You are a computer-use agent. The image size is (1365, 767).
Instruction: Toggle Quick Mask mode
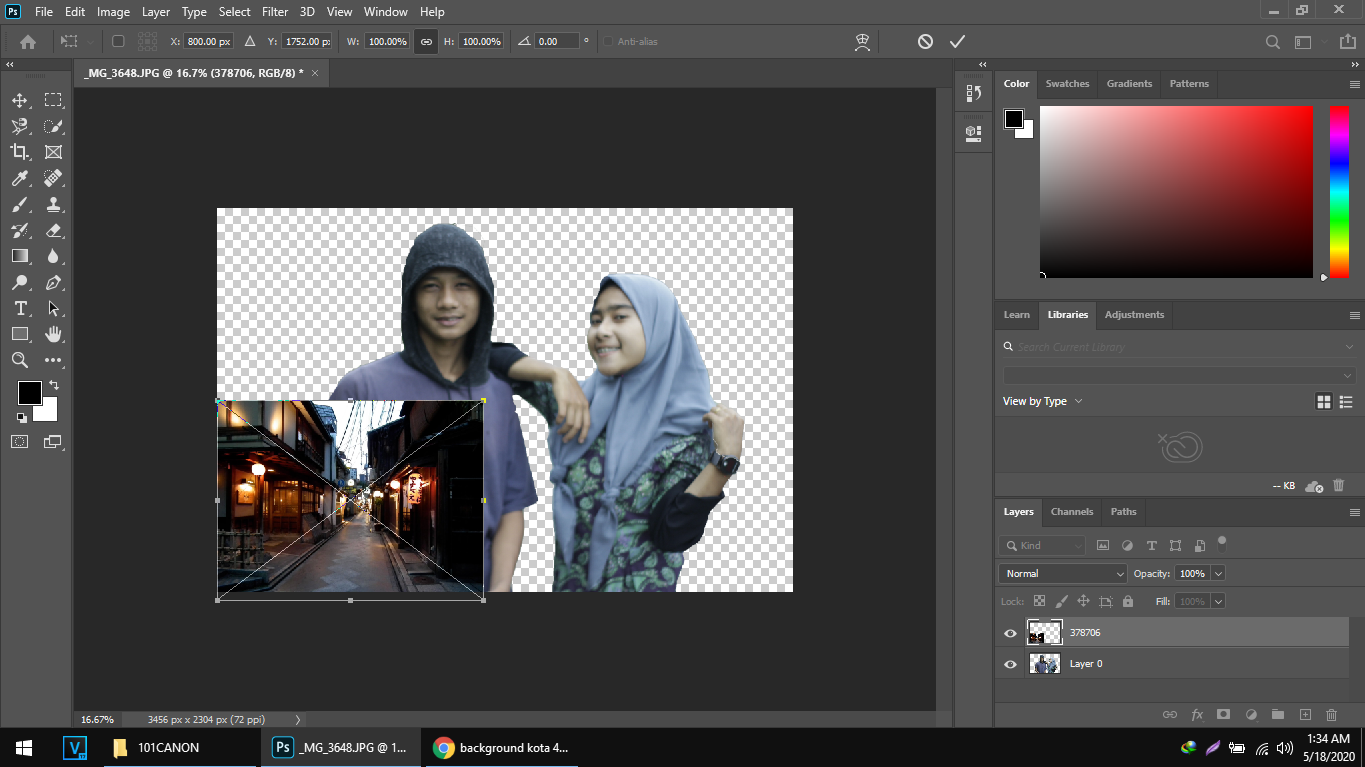tap(20, 441)
